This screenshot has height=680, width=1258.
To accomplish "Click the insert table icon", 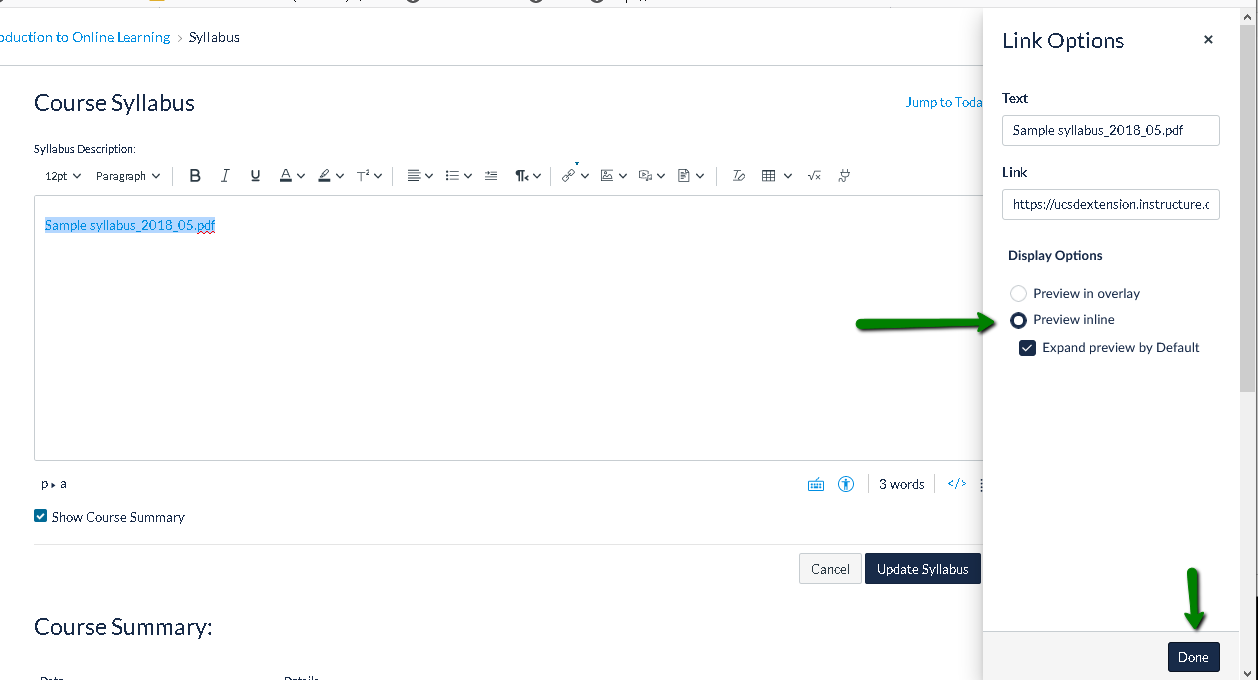I will [768, 176].
